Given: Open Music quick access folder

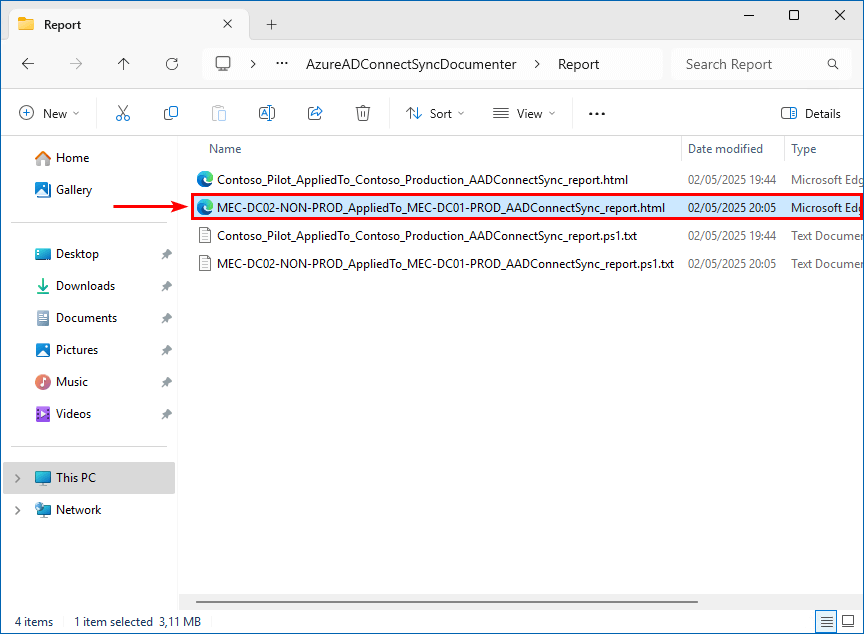Looking at the screenshot, I should [x=72, y=382].
